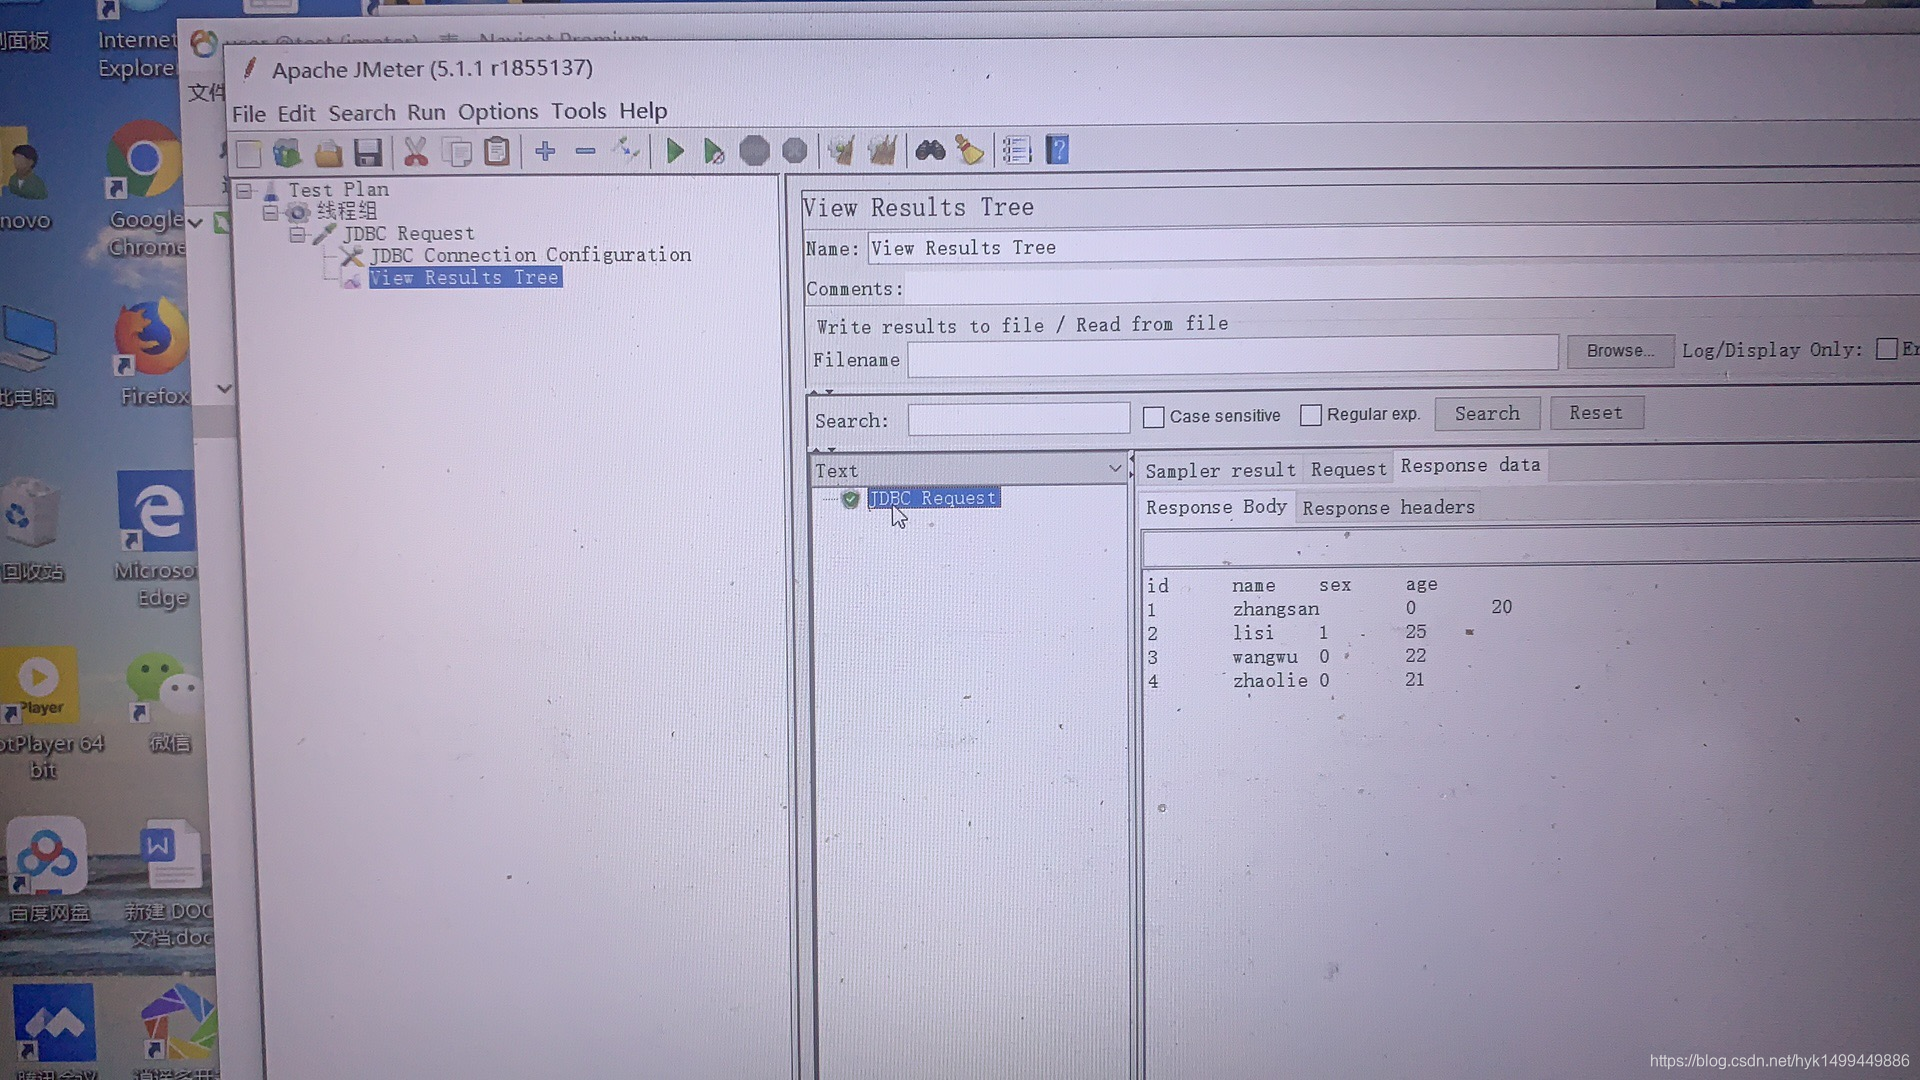Click the Search button
This screenshot has height=1080, width=1920.
1486,413
